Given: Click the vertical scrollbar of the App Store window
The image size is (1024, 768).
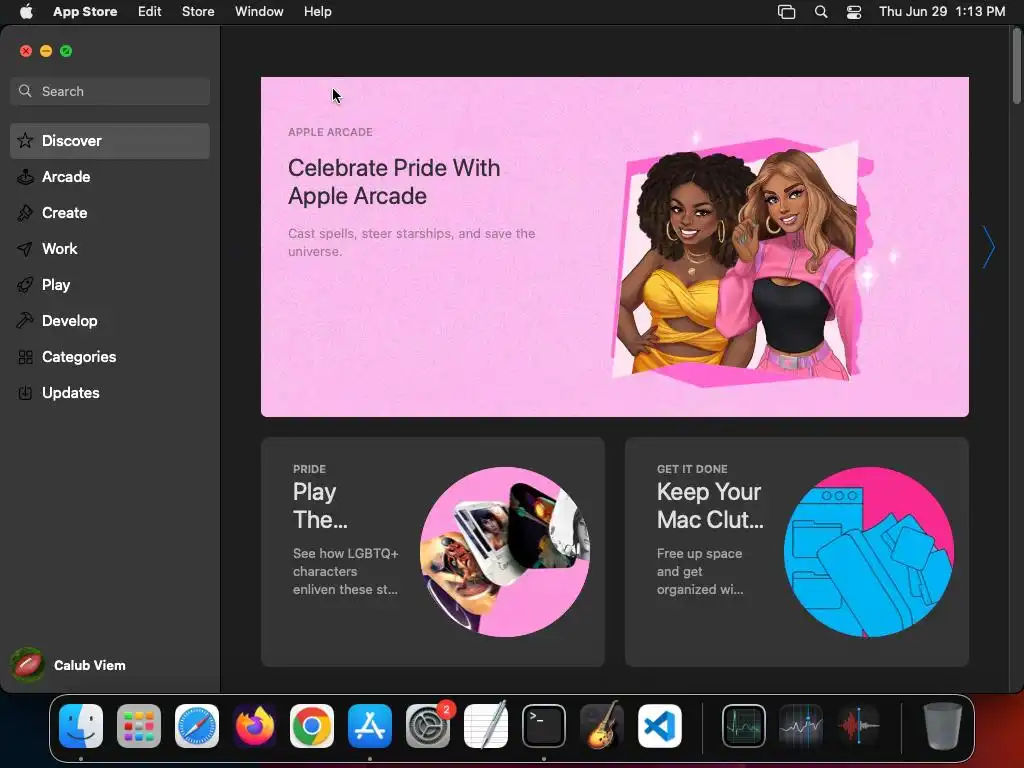Looking at the screenshot, I should tap(1016, 65).
